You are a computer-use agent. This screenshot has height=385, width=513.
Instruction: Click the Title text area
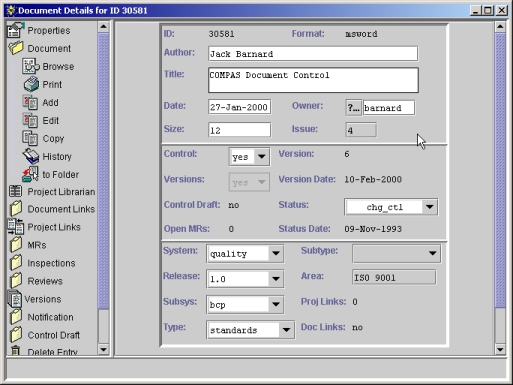tap(313, 80)
